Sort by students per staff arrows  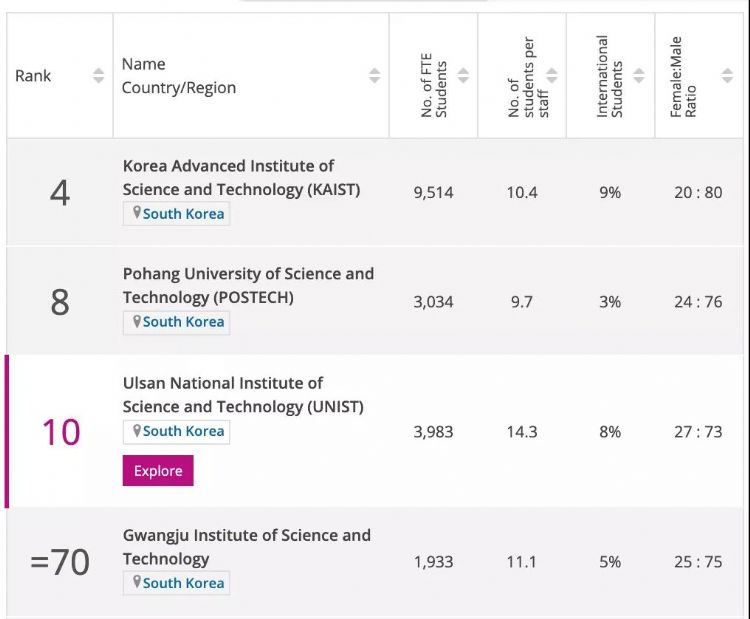[552, 76]
